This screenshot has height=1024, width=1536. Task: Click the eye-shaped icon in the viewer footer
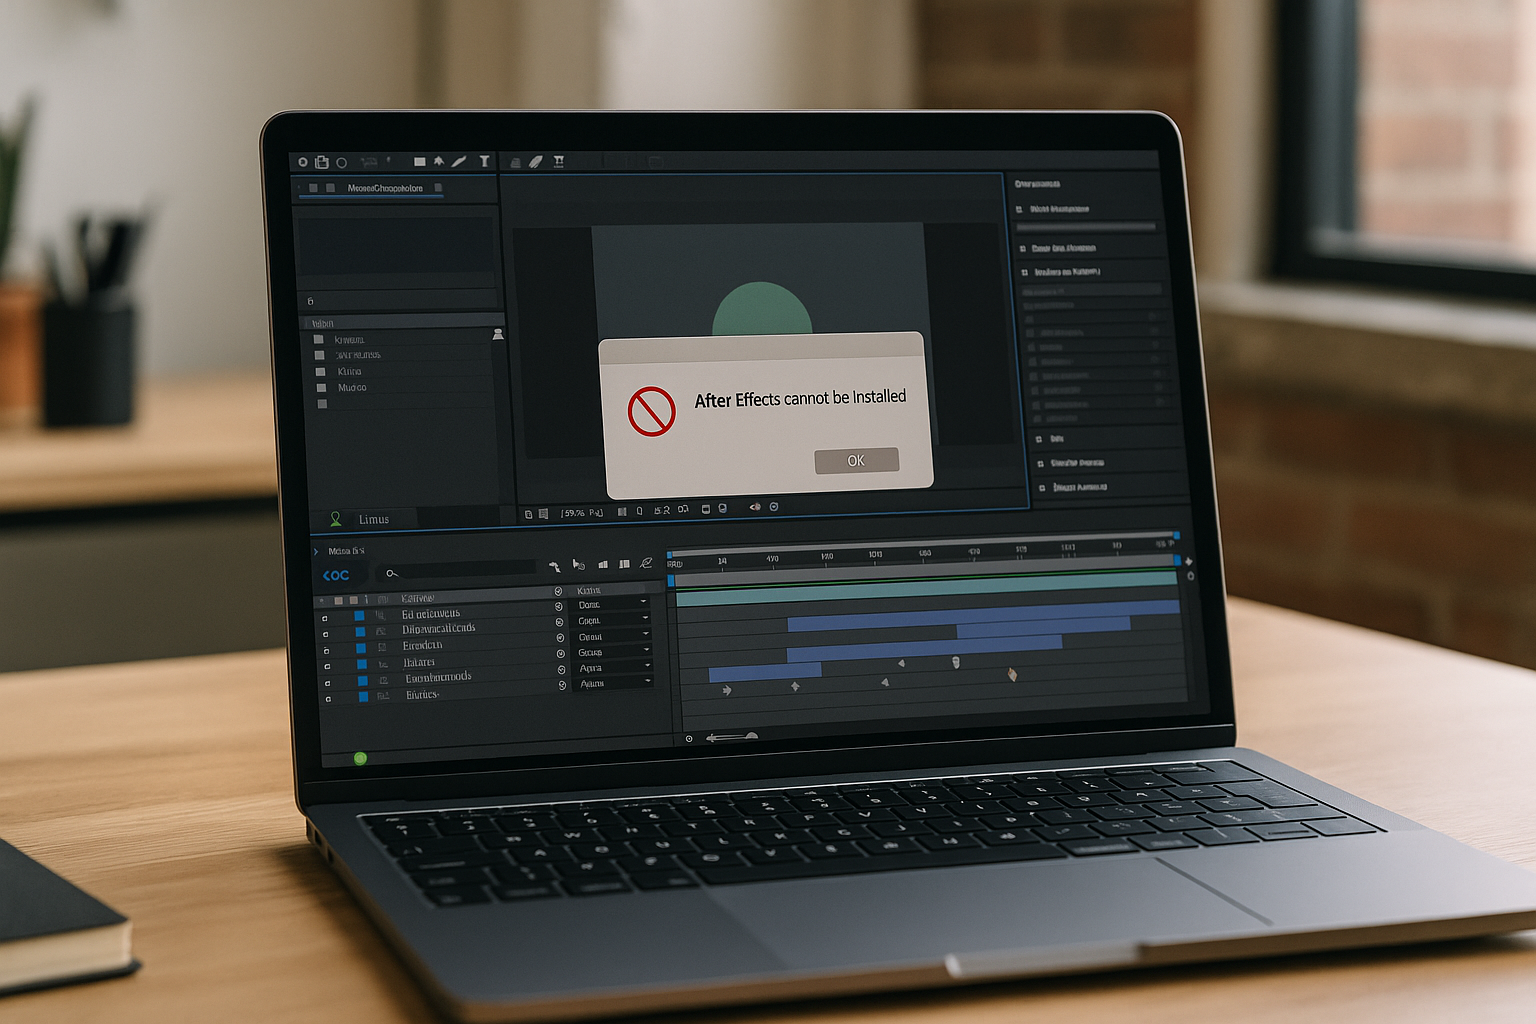(x=755, y=507)
